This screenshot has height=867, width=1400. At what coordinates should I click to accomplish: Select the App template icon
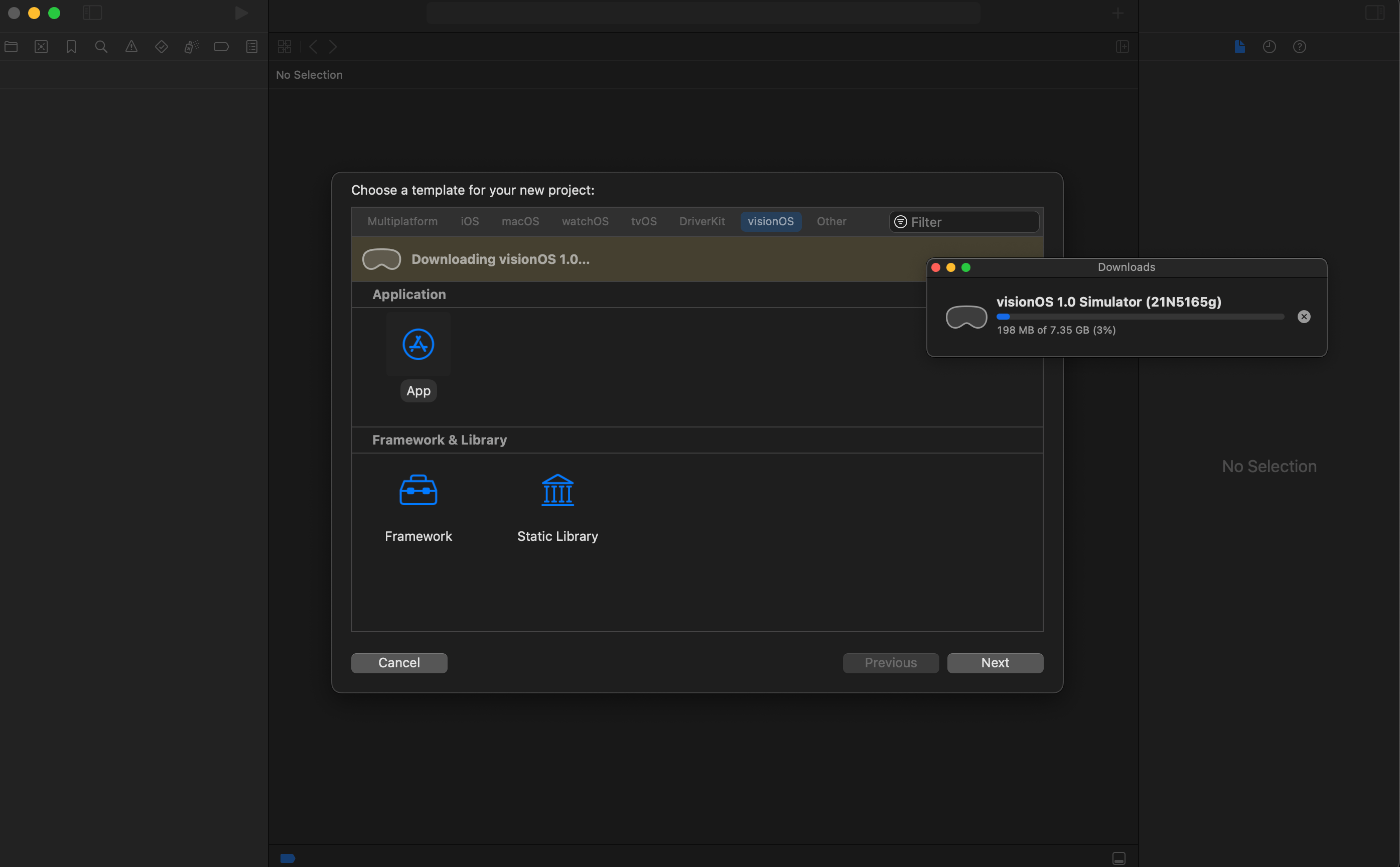point(418,344)
